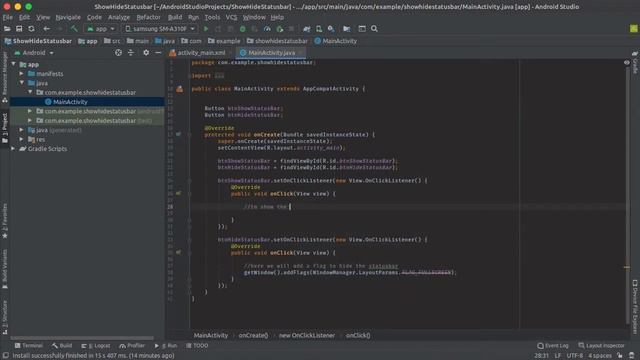Click the window layout icon in toolbar

362,29
